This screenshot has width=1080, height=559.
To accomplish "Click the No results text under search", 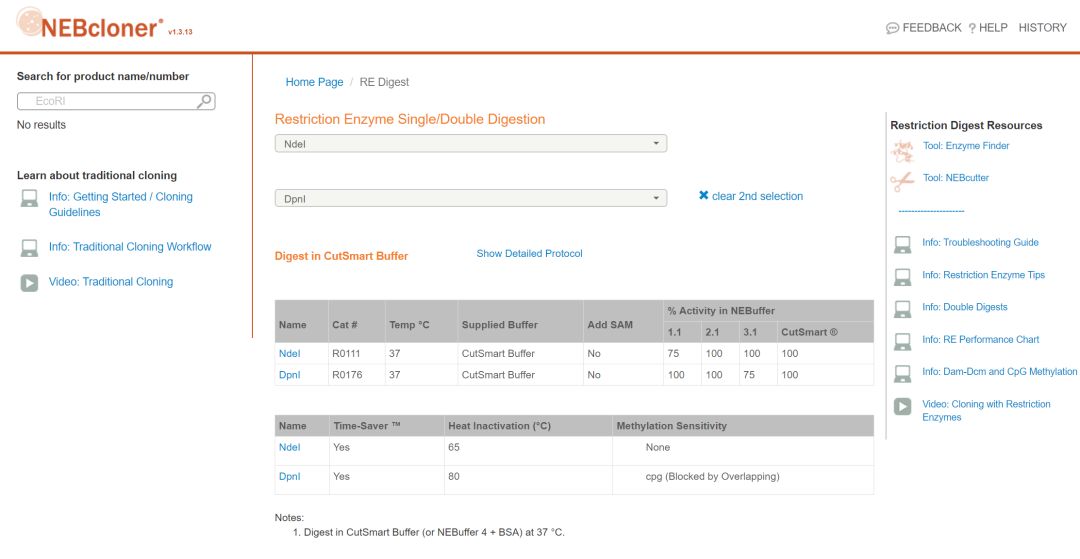I will 41,125.
